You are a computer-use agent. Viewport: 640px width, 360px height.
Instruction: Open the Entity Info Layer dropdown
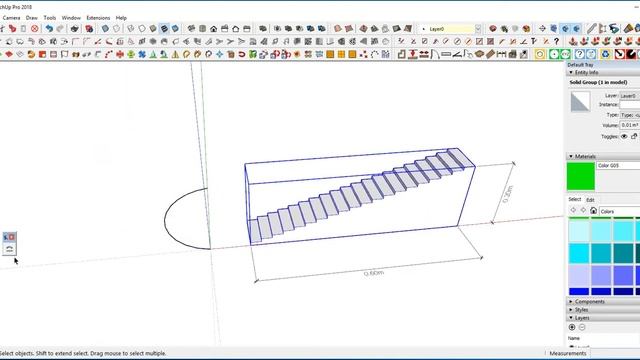click(x=630, y=96)
